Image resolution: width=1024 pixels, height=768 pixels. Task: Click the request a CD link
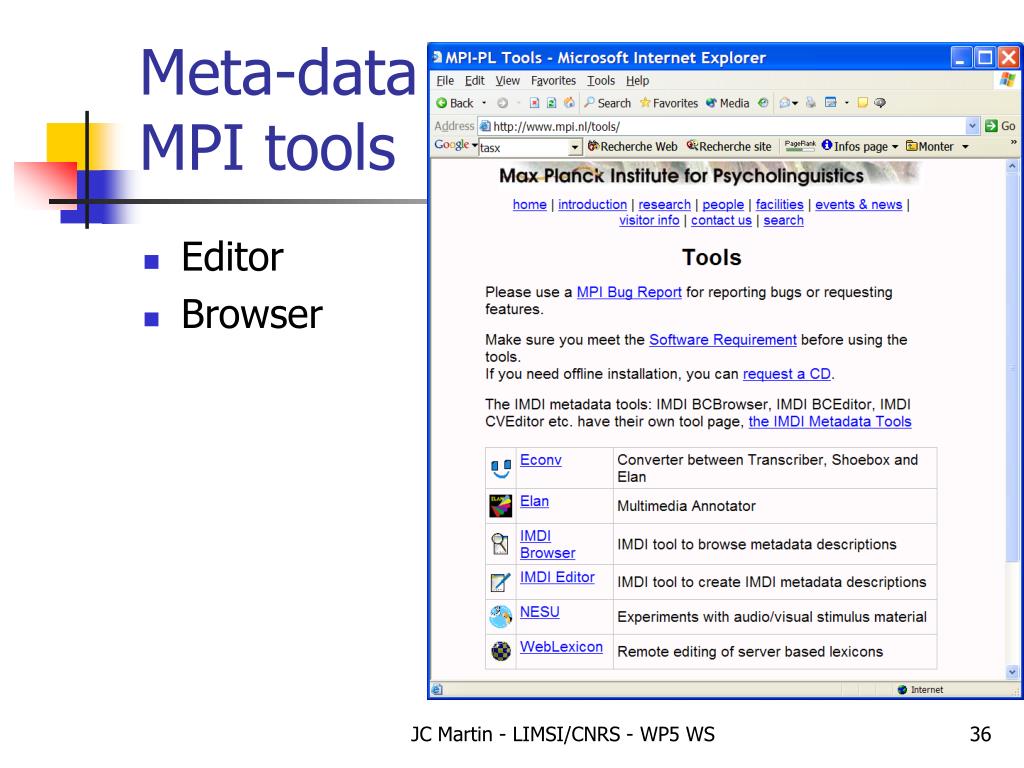(787, 374)
